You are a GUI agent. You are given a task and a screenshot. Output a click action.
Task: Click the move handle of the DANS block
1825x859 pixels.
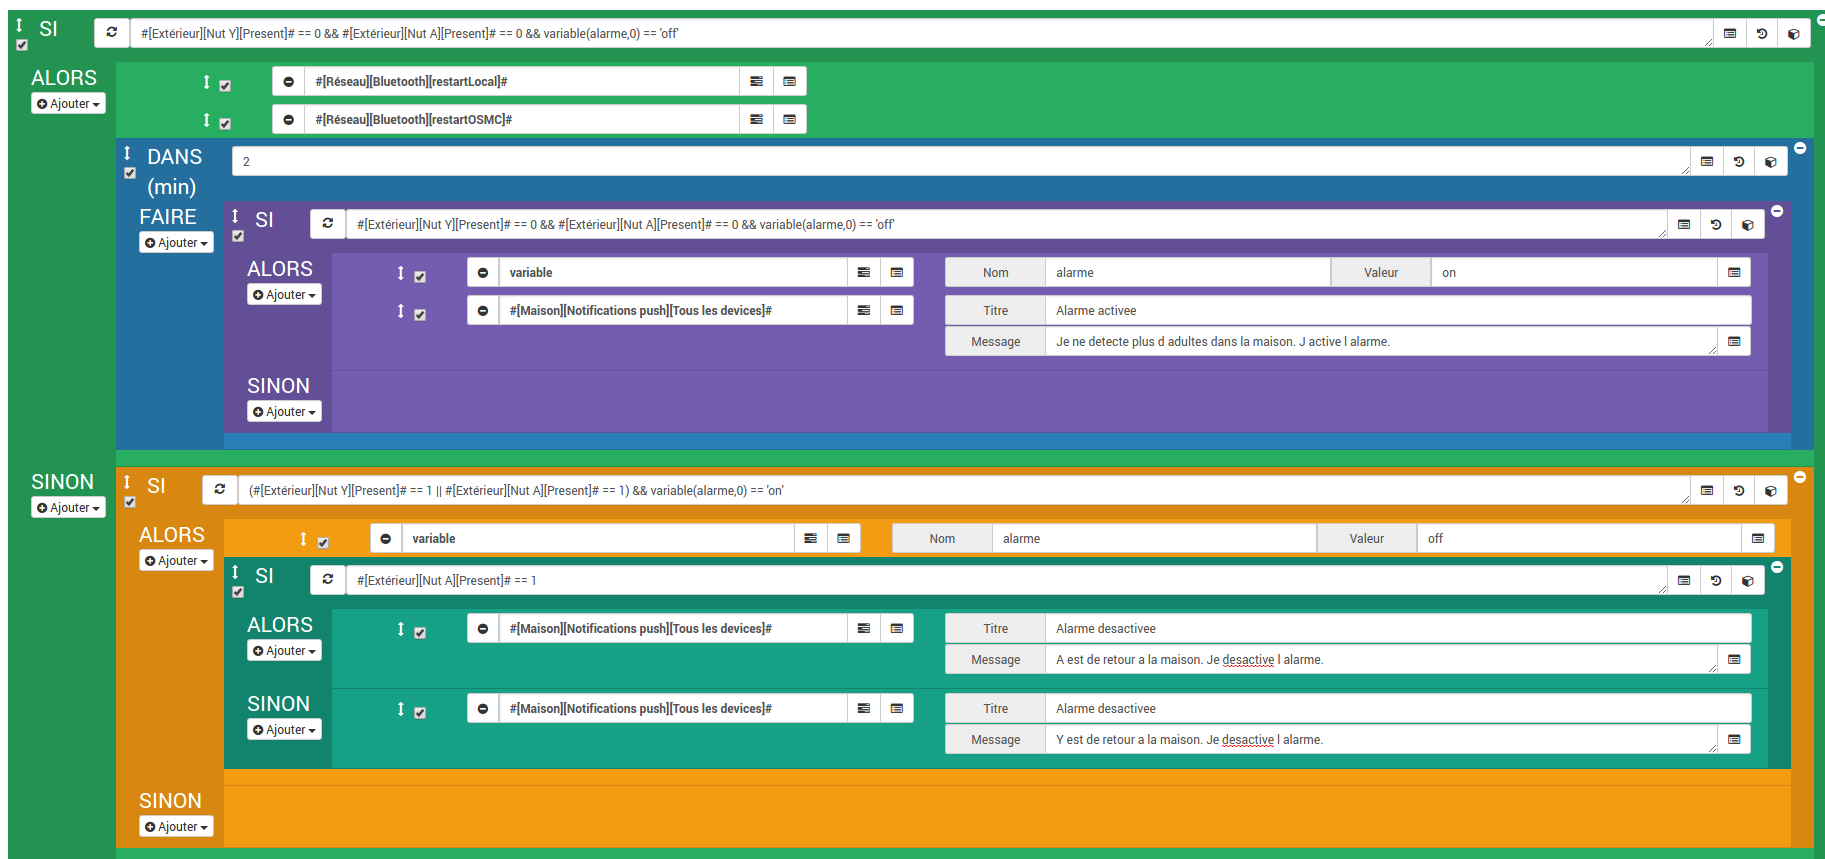[128, 153]
